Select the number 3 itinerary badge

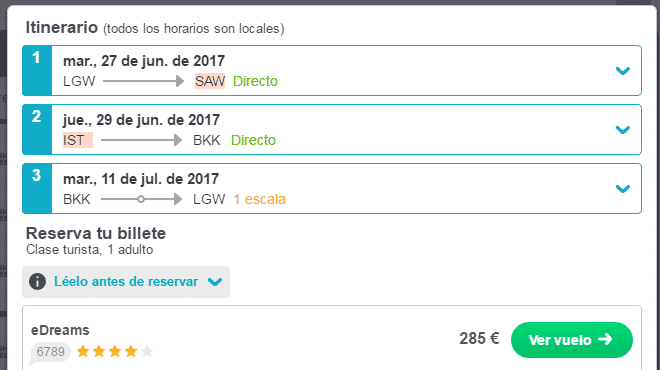coord(37,189)
